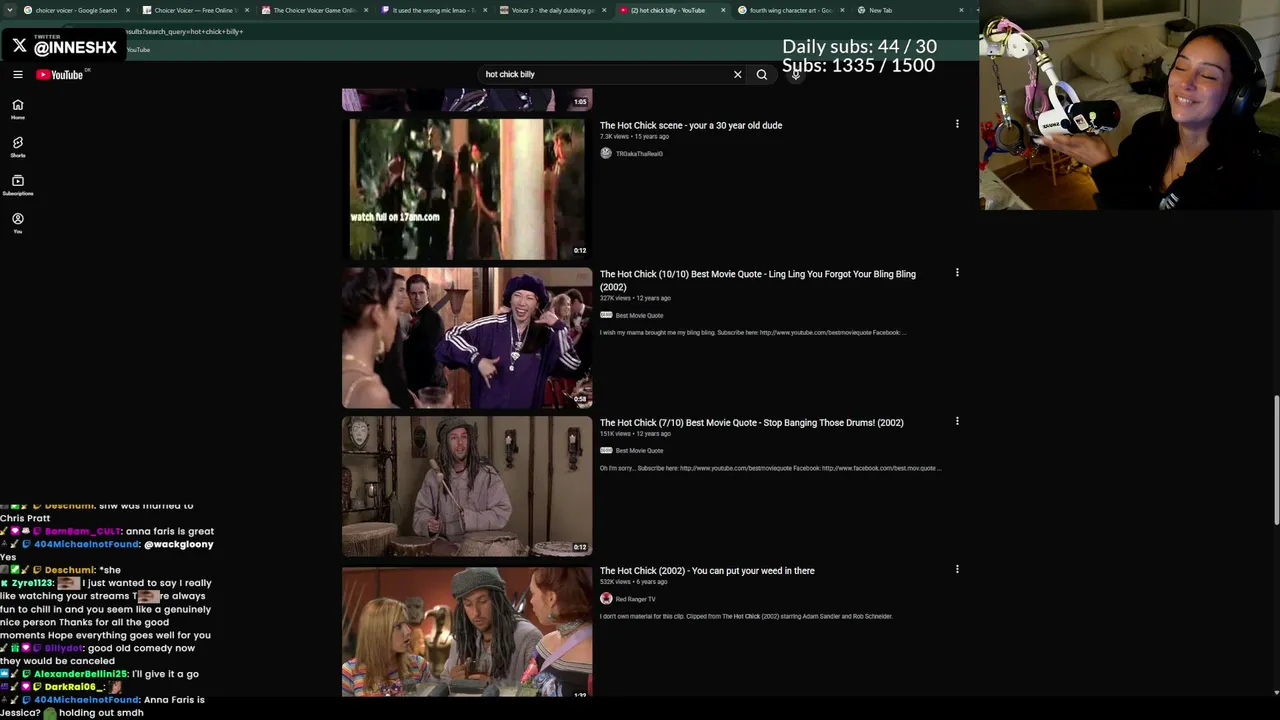
Task: Open Best Movie Quote avatar under Drums video
Action: [x=606, y=450]
